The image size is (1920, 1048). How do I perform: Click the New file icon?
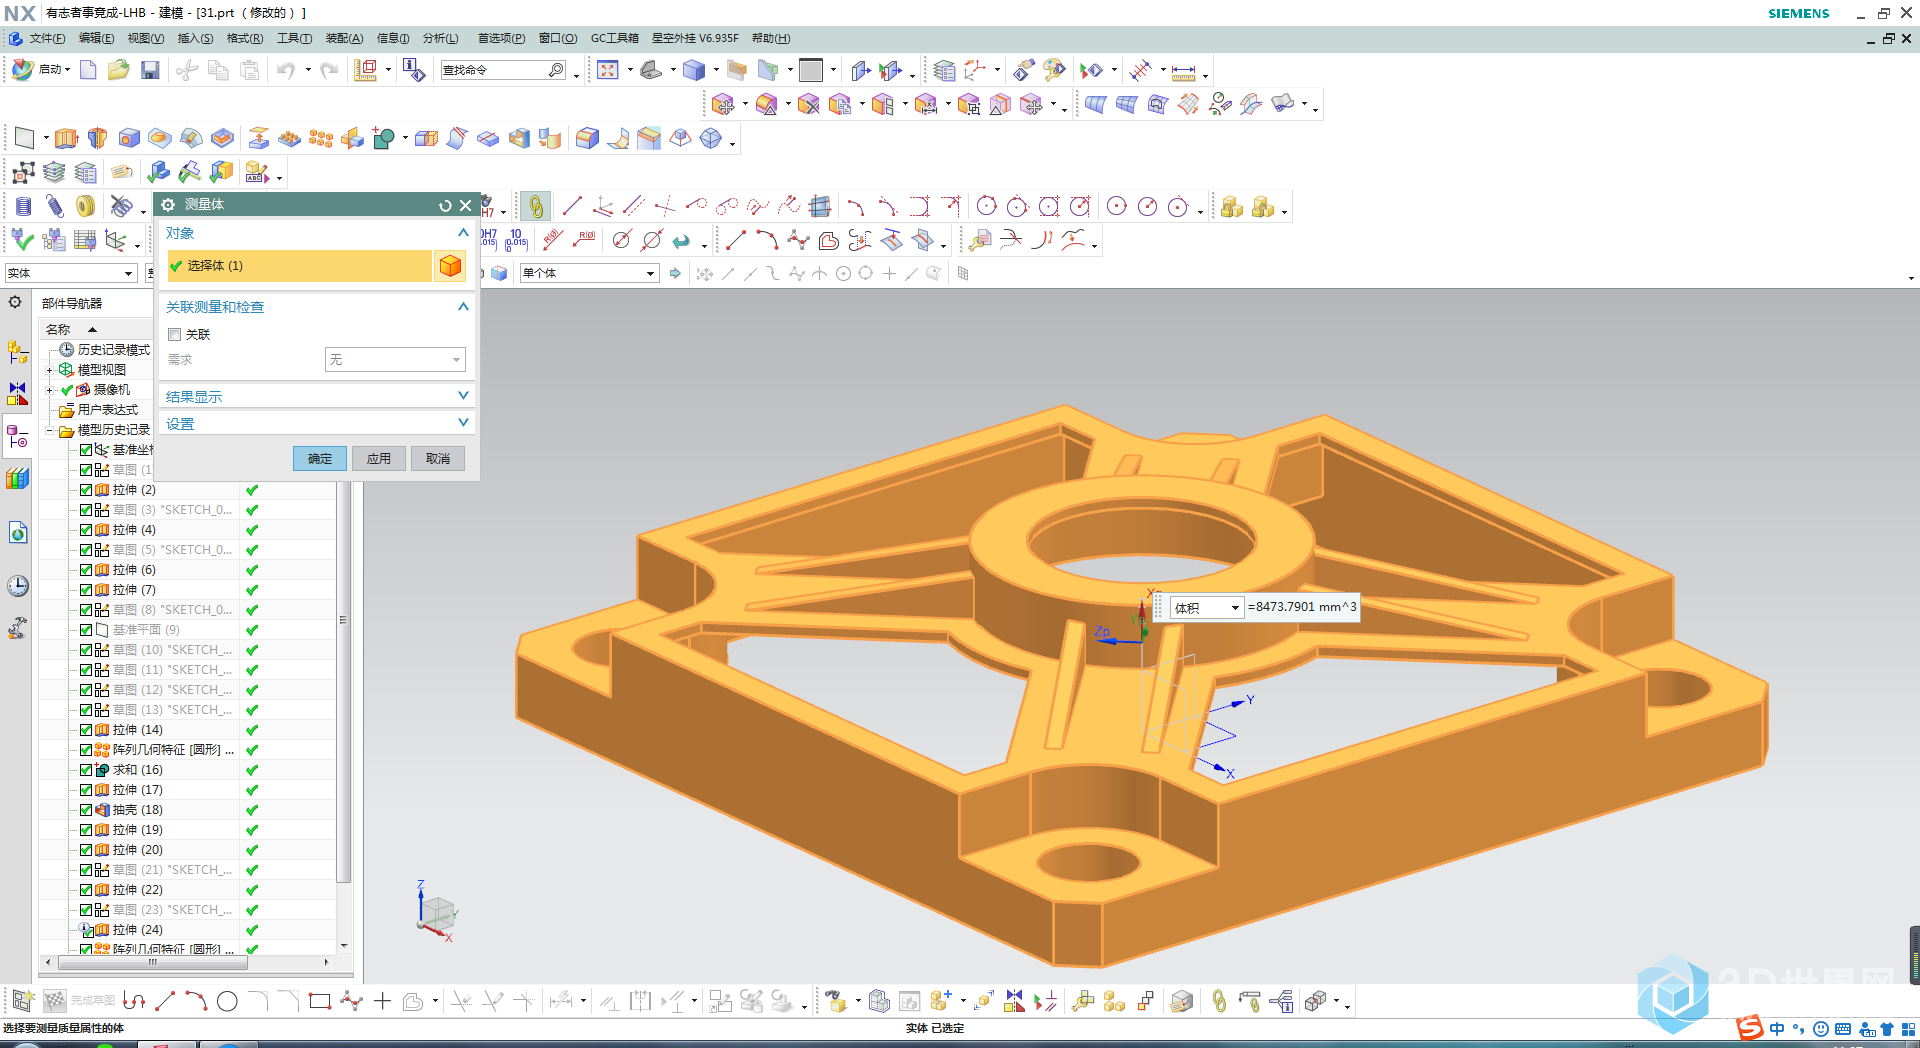pos(88,70)
